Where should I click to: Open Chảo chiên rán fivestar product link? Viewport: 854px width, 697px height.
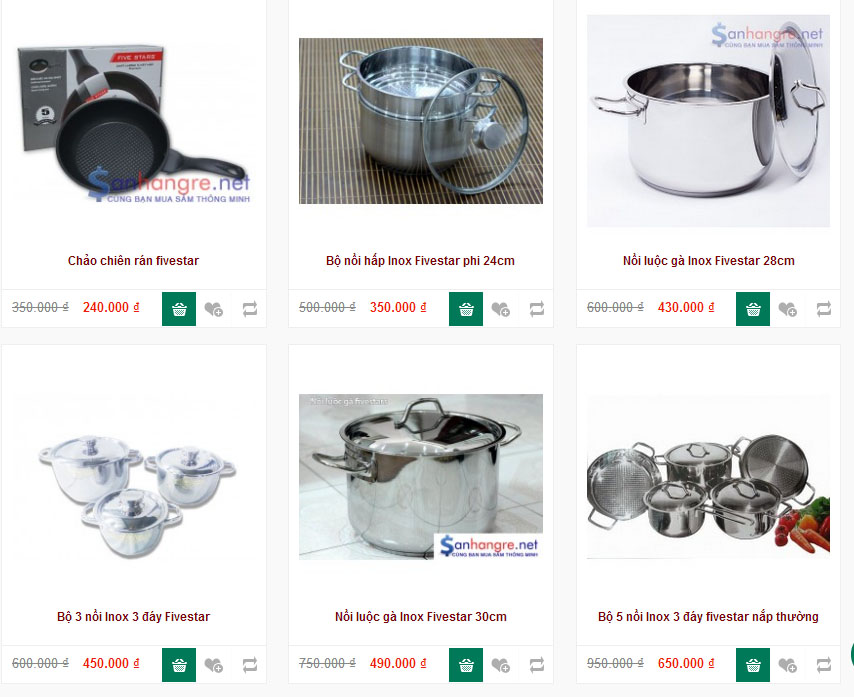click(x=133, y=261)
